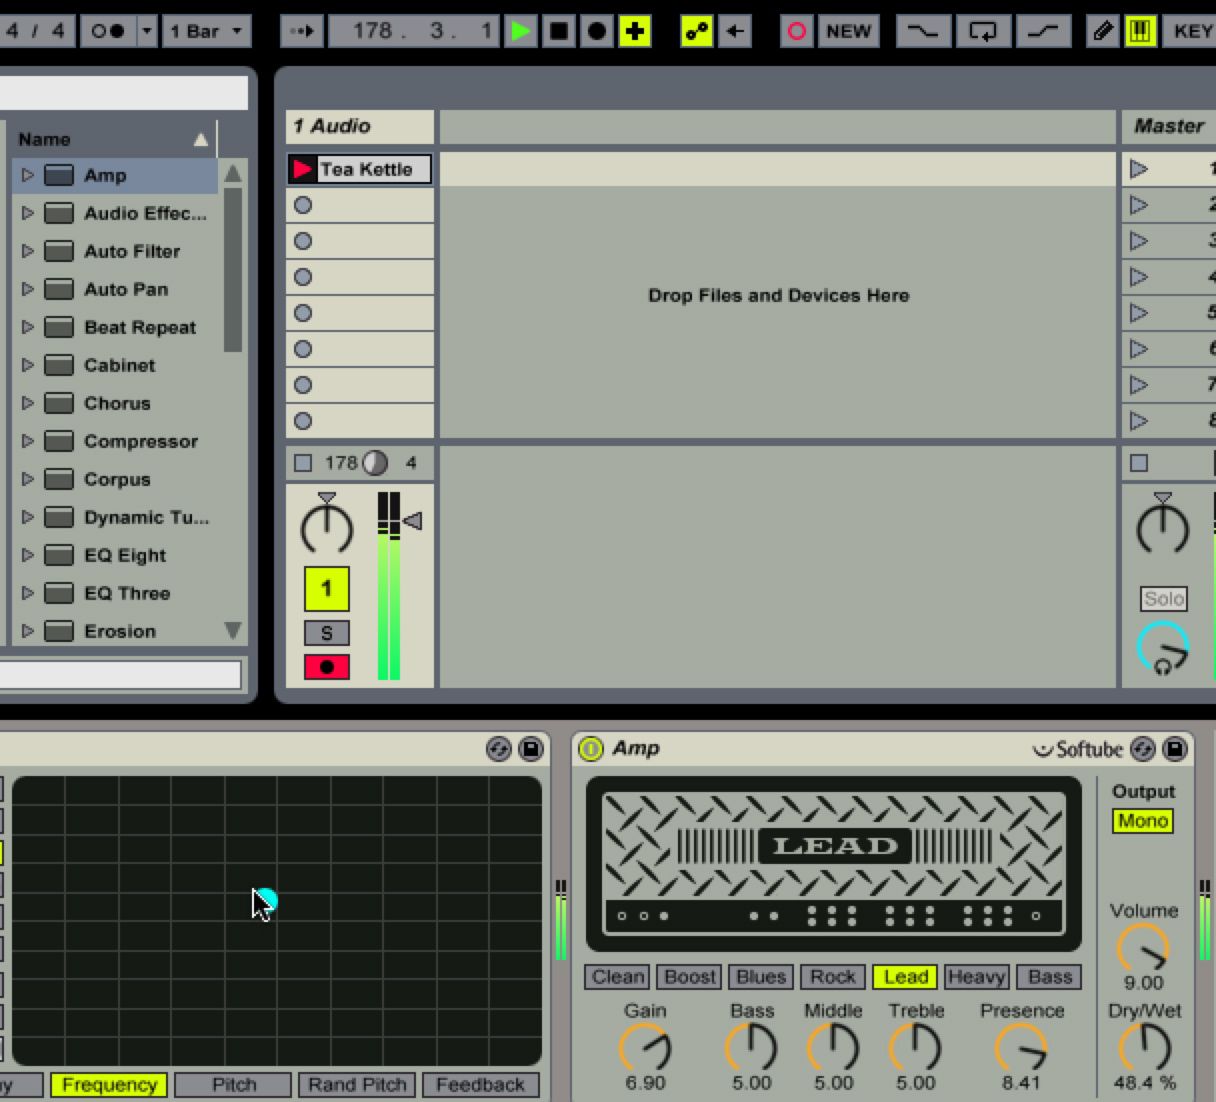Click the browser scrollbar up arrow
Screen dimensions: 1216x1102
tap(233, 174)
